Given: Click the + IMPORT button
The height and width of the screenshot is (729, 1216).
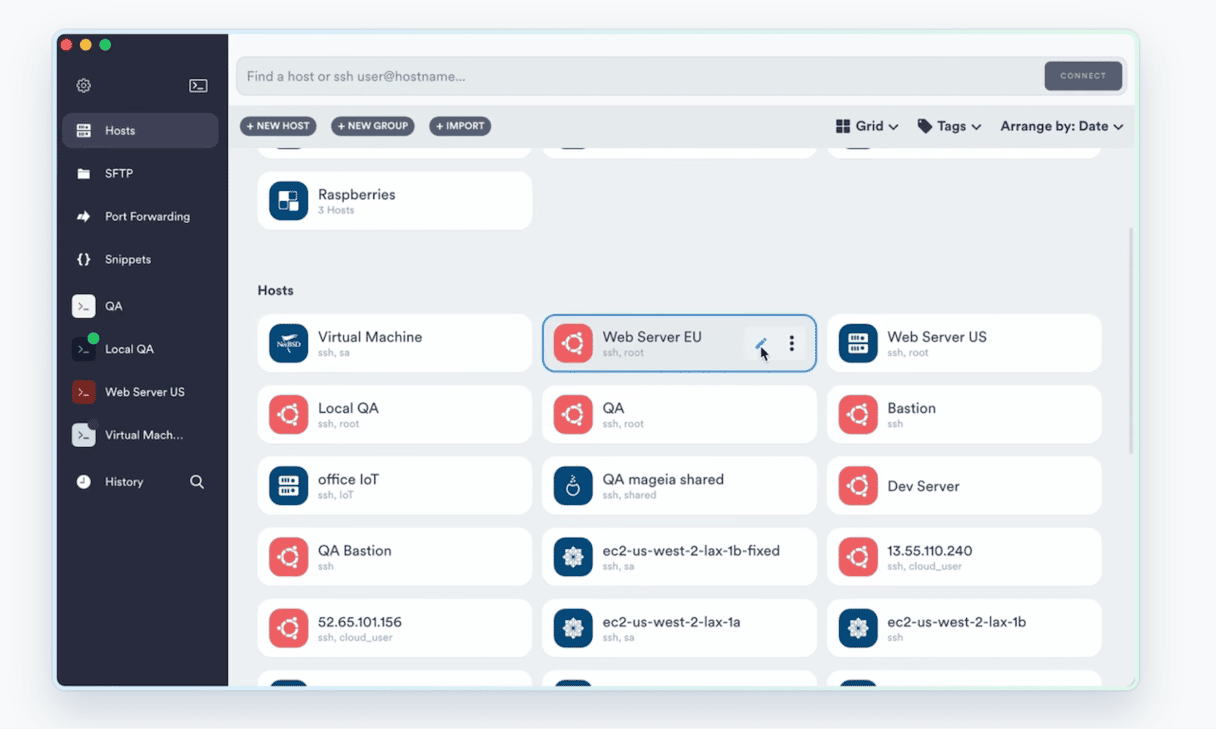Looking at the screenshot, I should click(x=460, y=126).
